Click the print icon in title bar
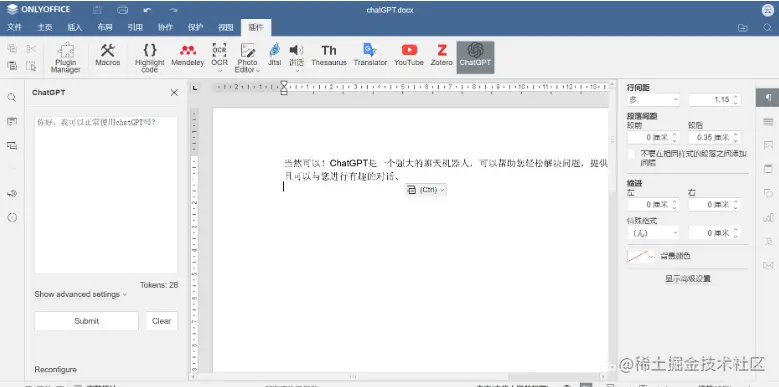Viewport: 779px width, 387px height. [122, 10]
